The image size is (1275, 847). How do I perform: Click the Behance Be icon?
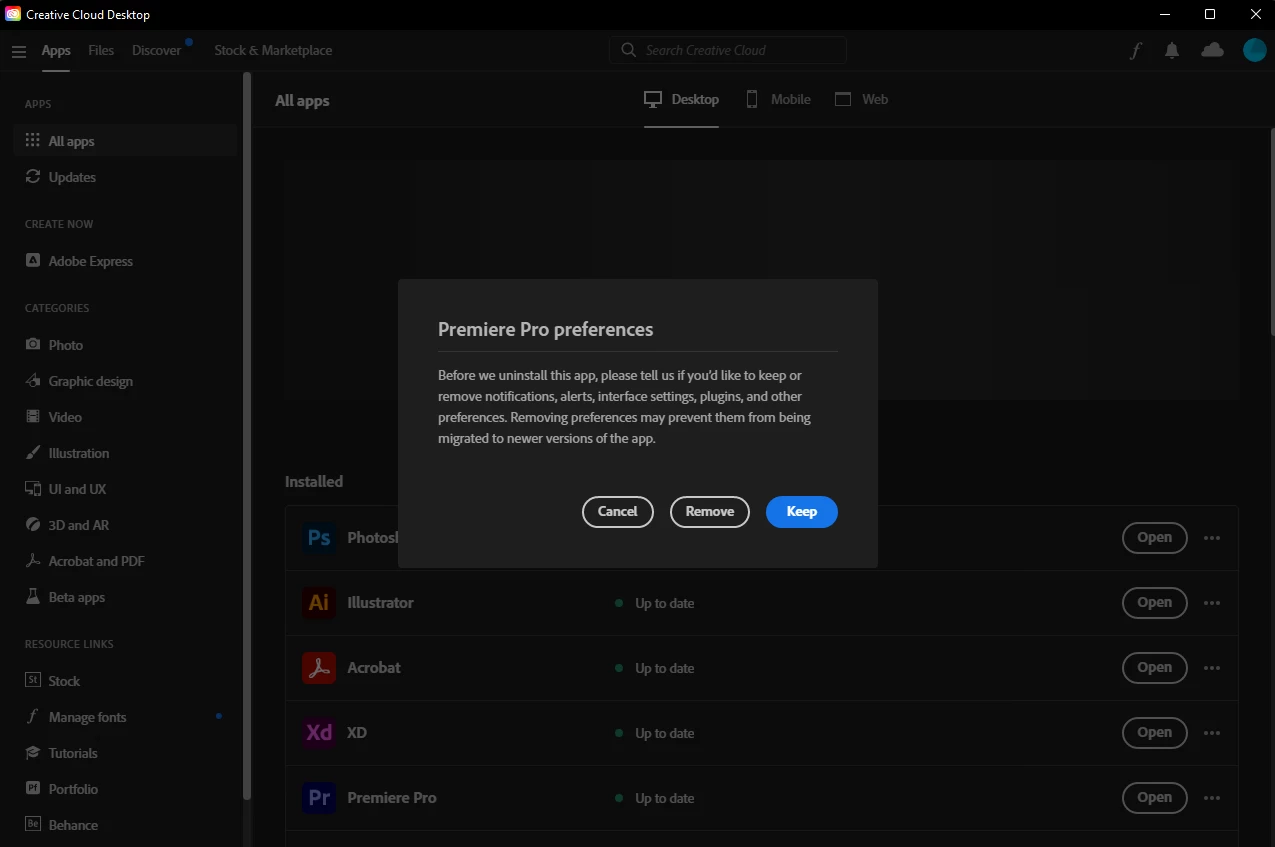33,825
